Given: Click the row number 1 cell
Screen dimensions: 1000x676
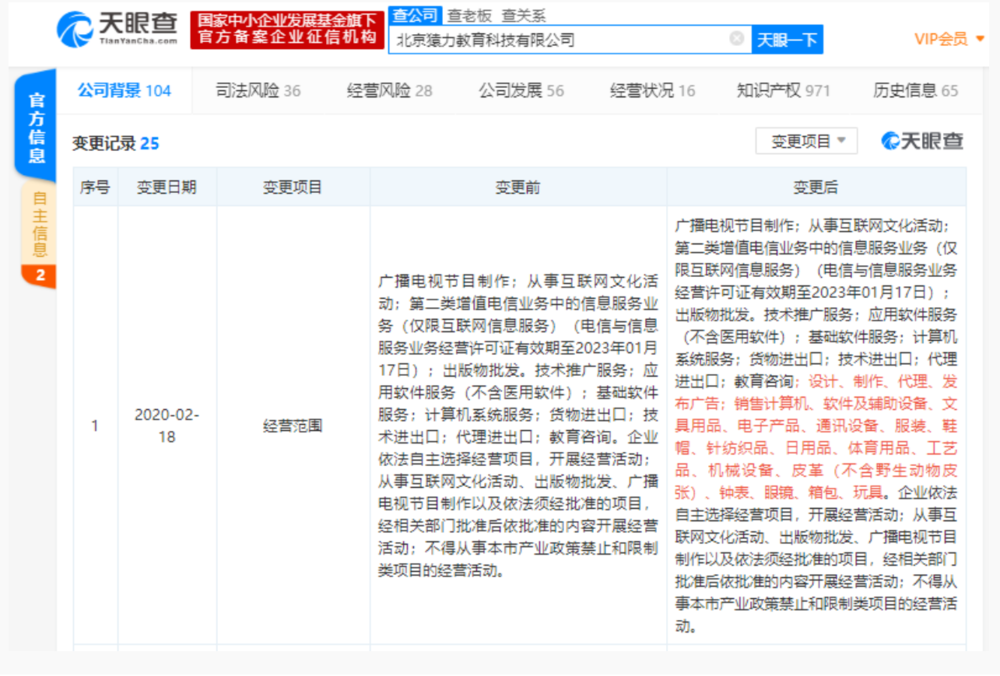Looking at the screenshot, I should (95, 425).
